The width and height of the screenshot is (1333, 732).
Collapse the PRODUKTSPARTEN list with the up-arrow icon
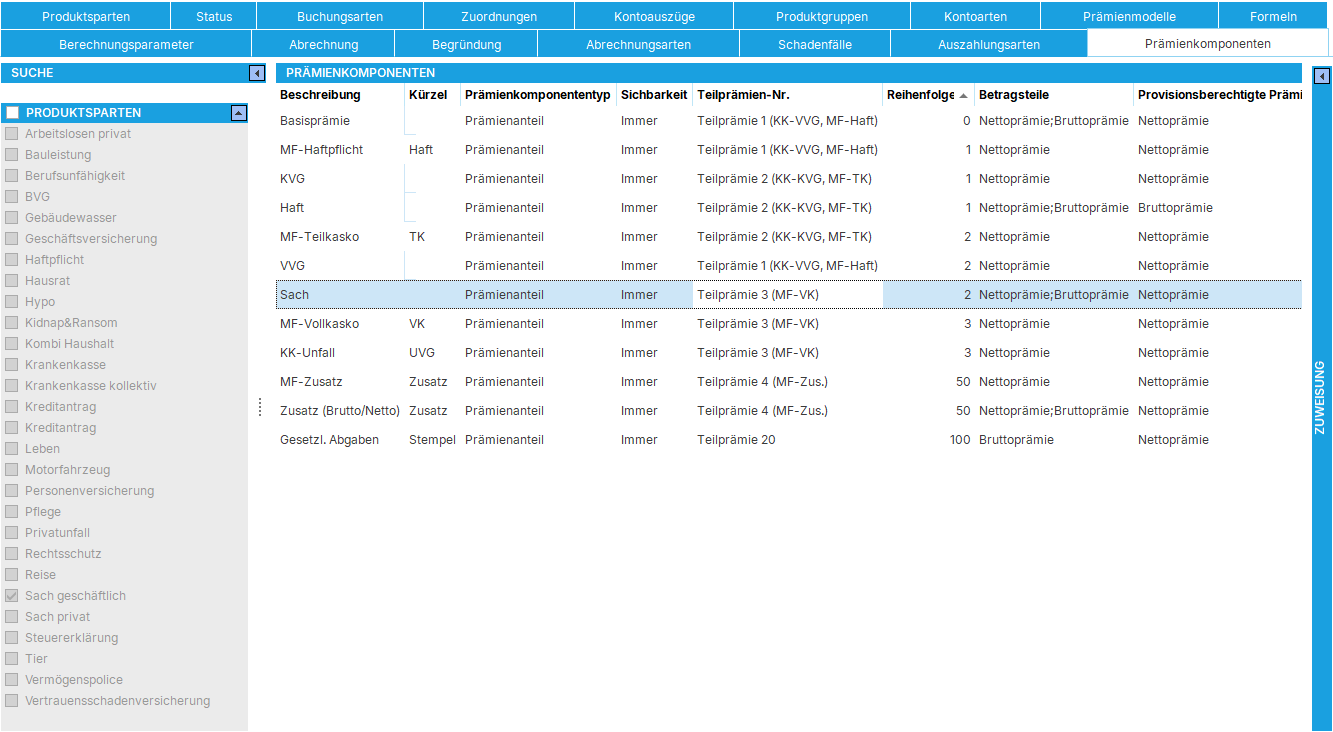click(239, 112)
